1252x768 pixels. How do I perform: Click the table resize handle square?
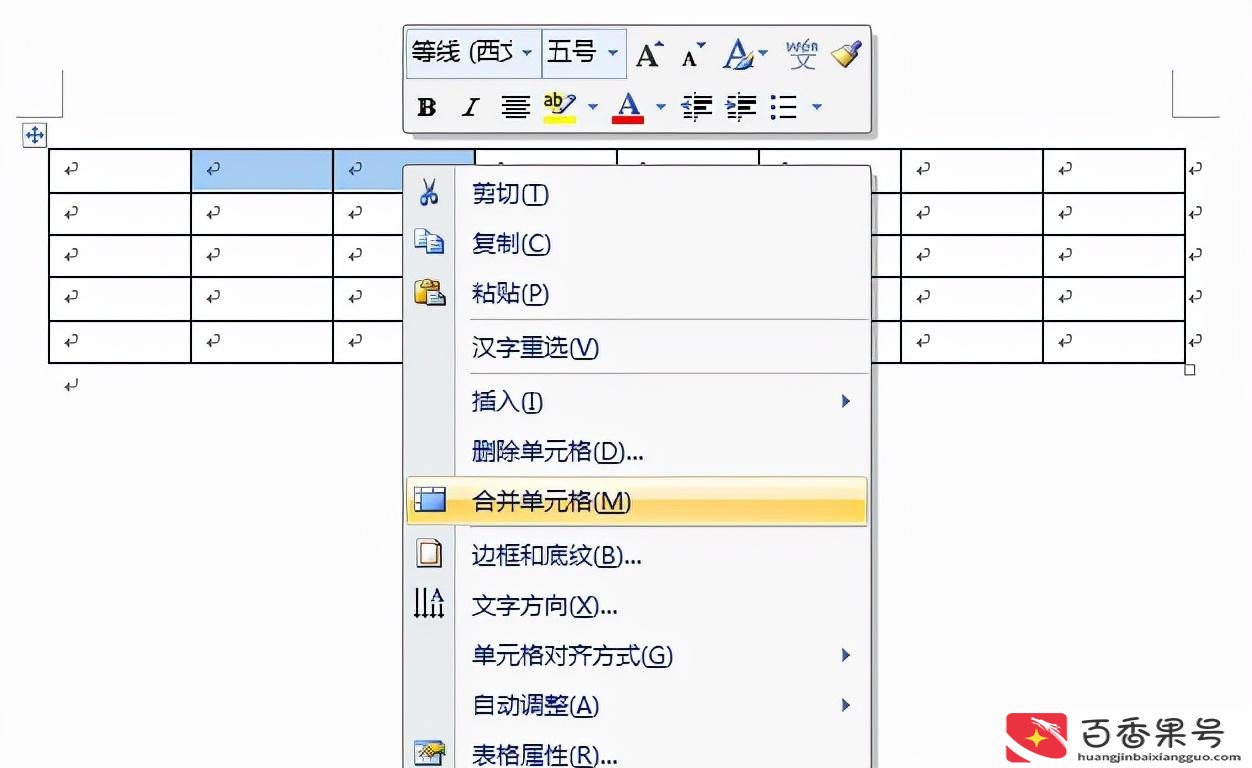point(1190,370)
